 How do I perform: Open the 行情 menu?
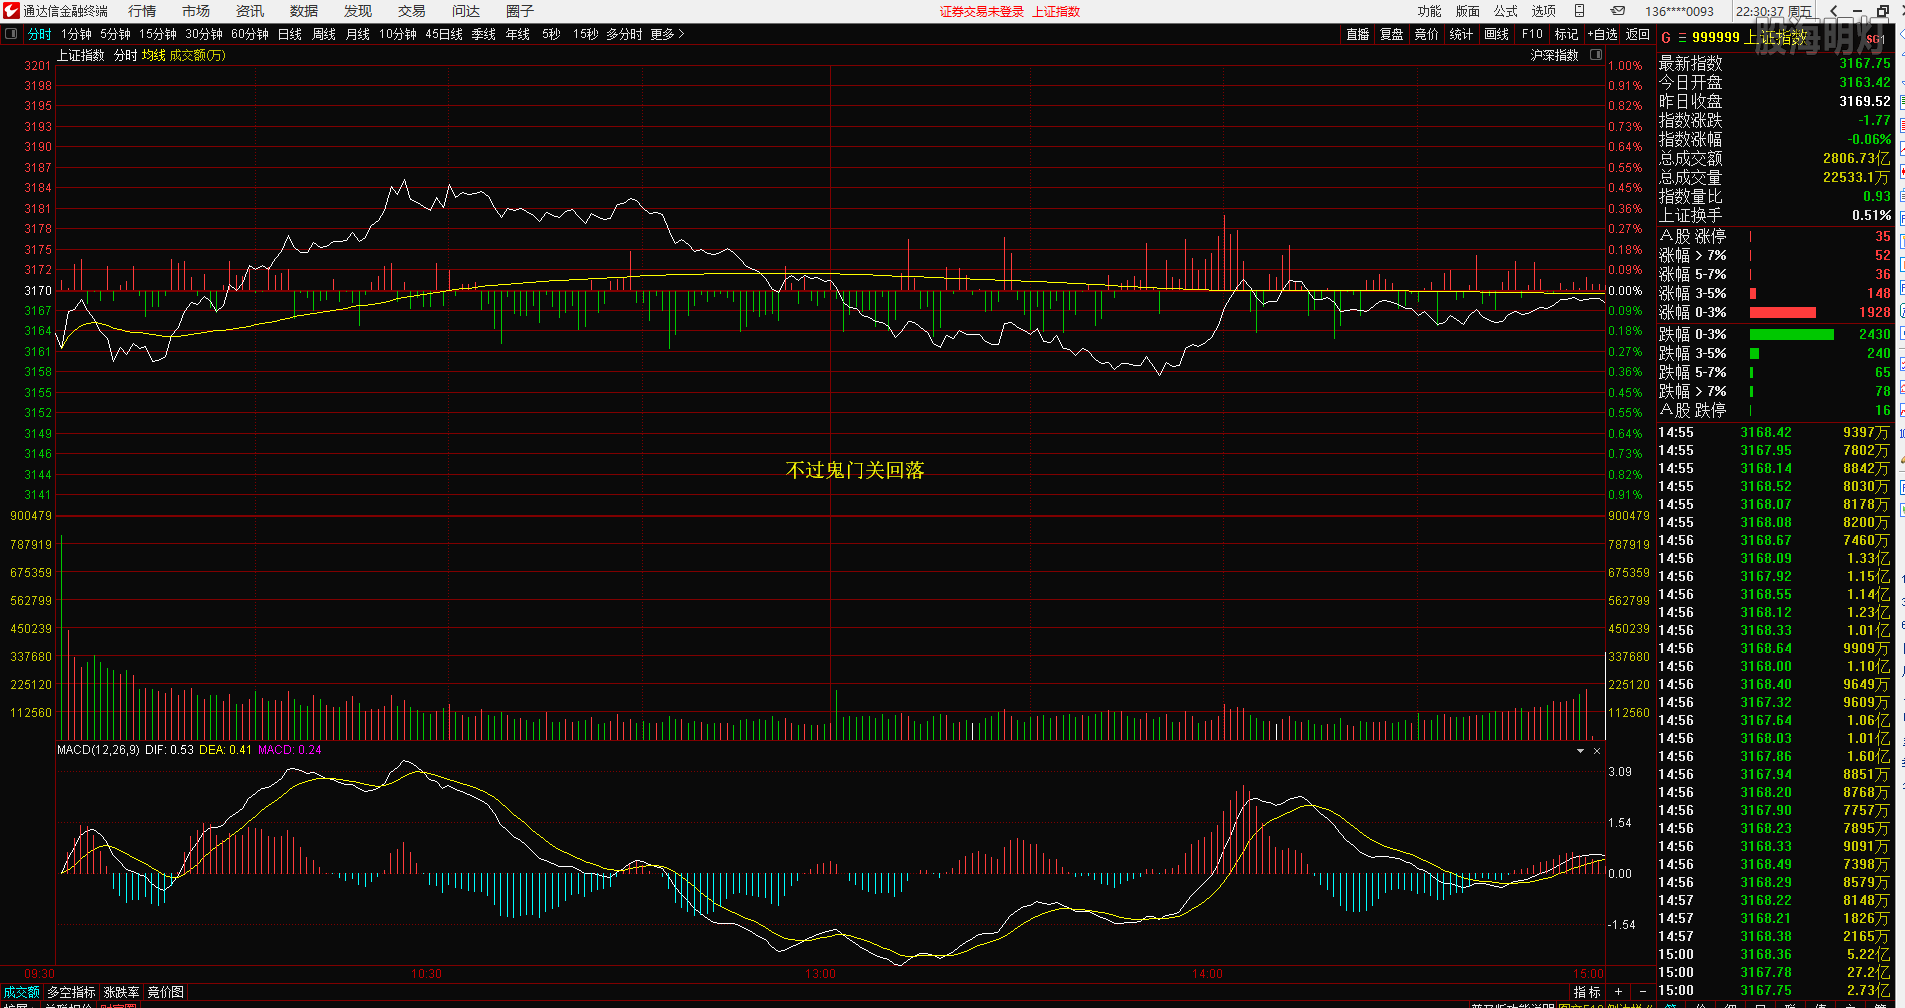[x=142, y=11]
